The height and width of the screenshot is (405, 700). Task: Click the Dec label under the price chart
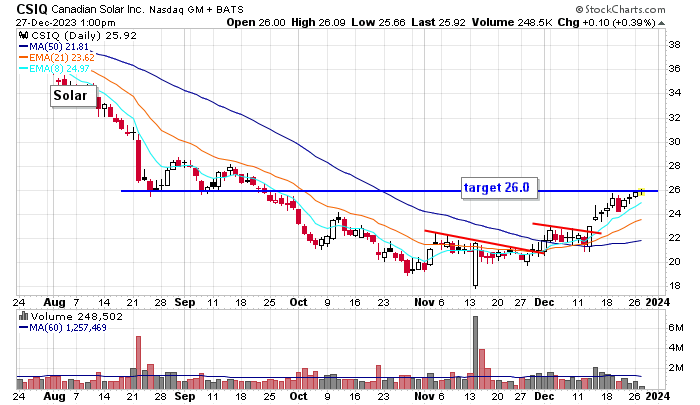(544, 302)
